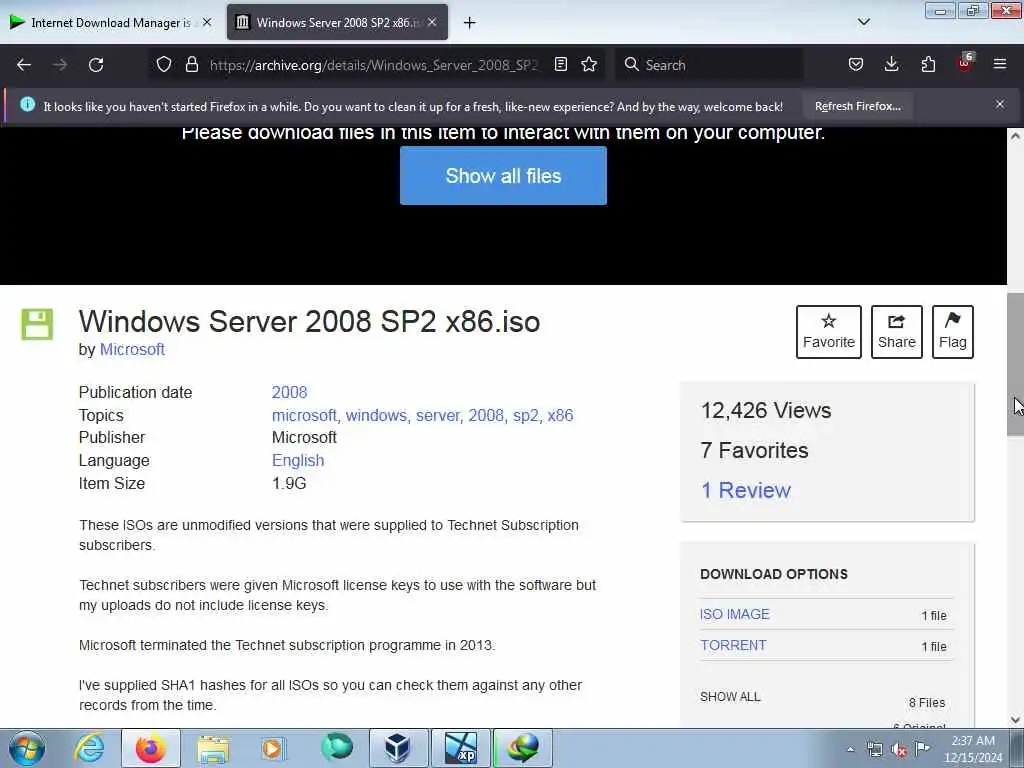
Task: Open the Action Center flag icon
Action: (922, 749)
